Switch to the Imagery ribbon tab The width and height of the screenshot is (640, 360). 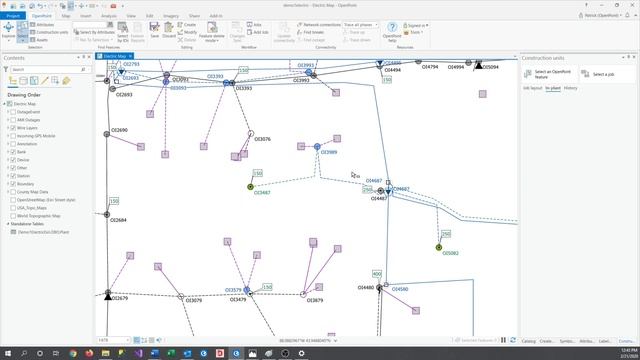(x=171, y=16)
